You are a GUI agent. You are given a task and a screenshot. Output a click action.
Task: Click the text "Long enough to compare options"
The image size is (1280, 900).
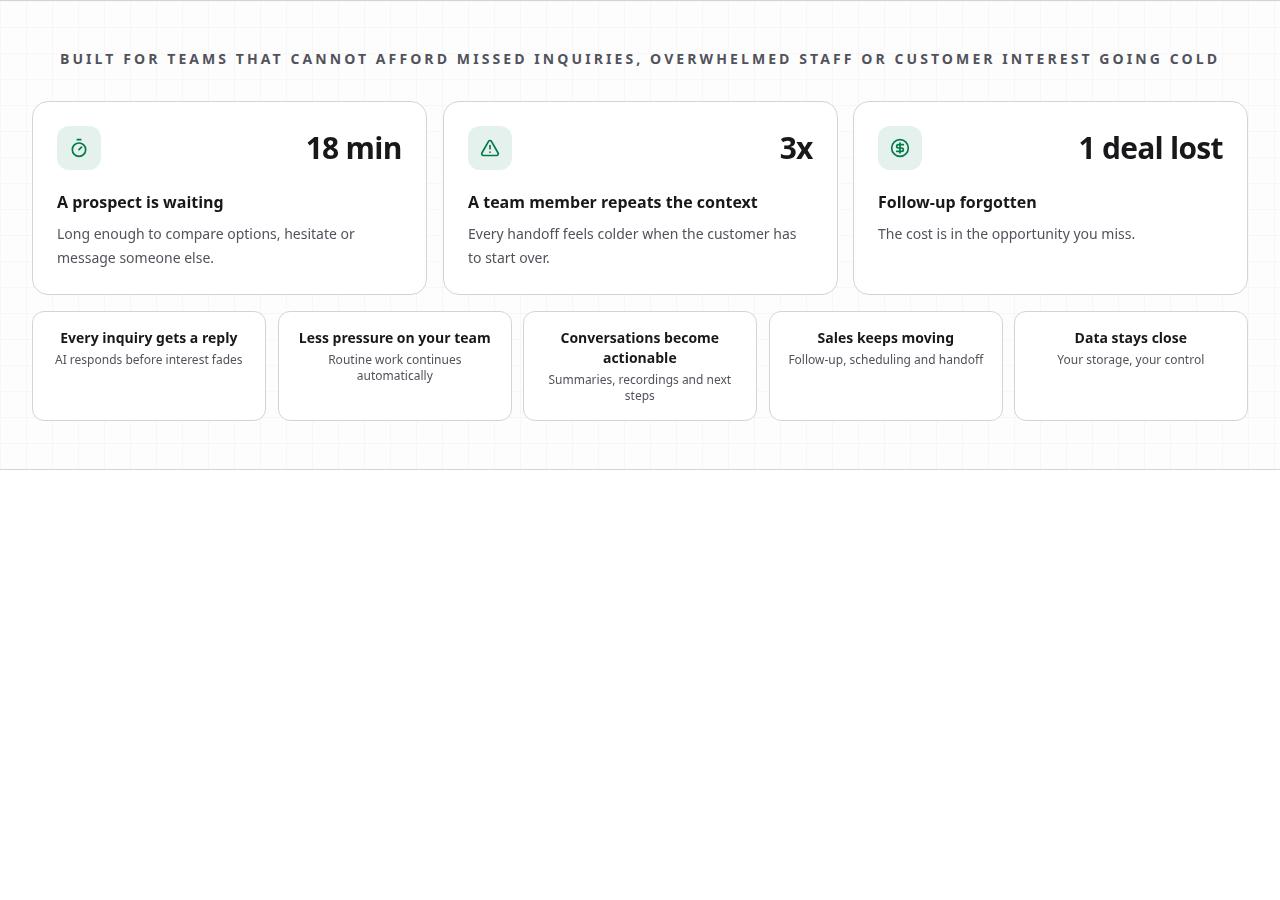coord(167,234)
